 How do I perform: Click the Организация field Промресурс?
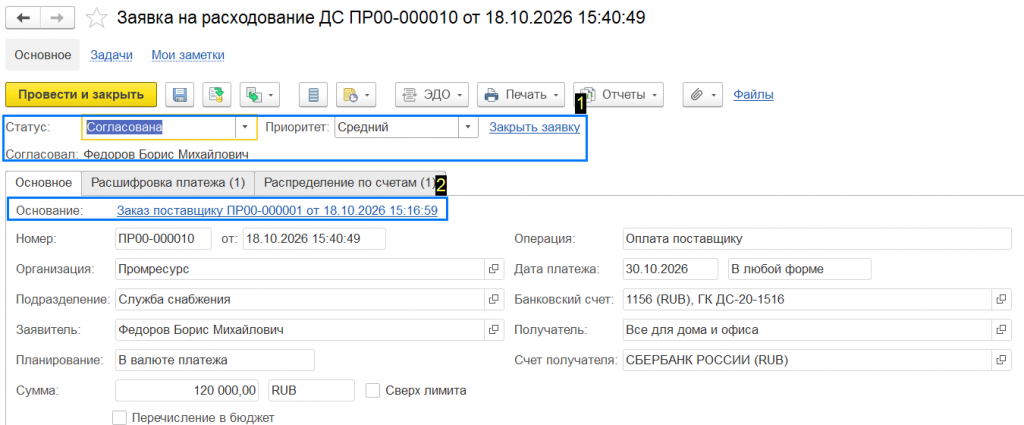tap(299, 268)
